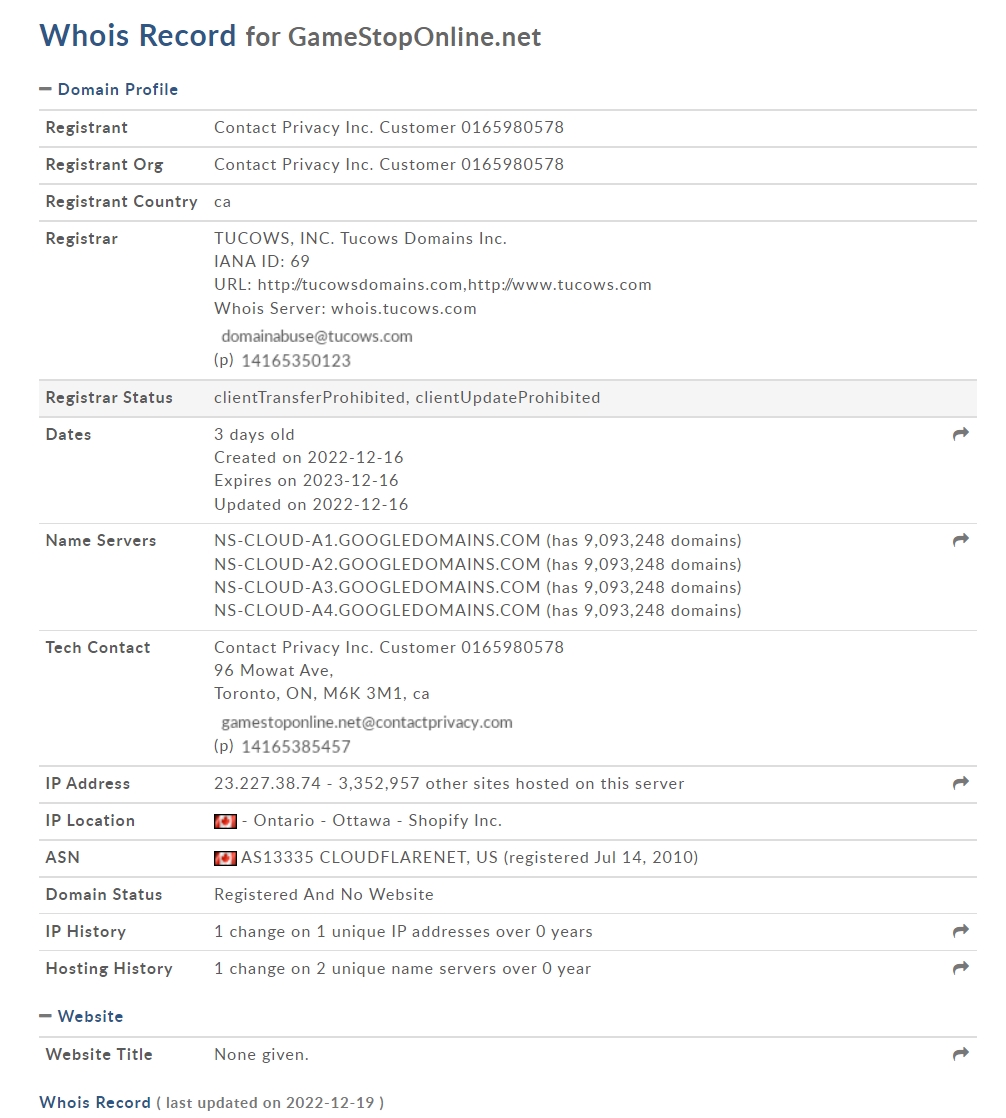This screenshot has width=1006, height=1118.
Task: Click last updated on 2022-12-19 text
Action: (x=270, y=1103)
